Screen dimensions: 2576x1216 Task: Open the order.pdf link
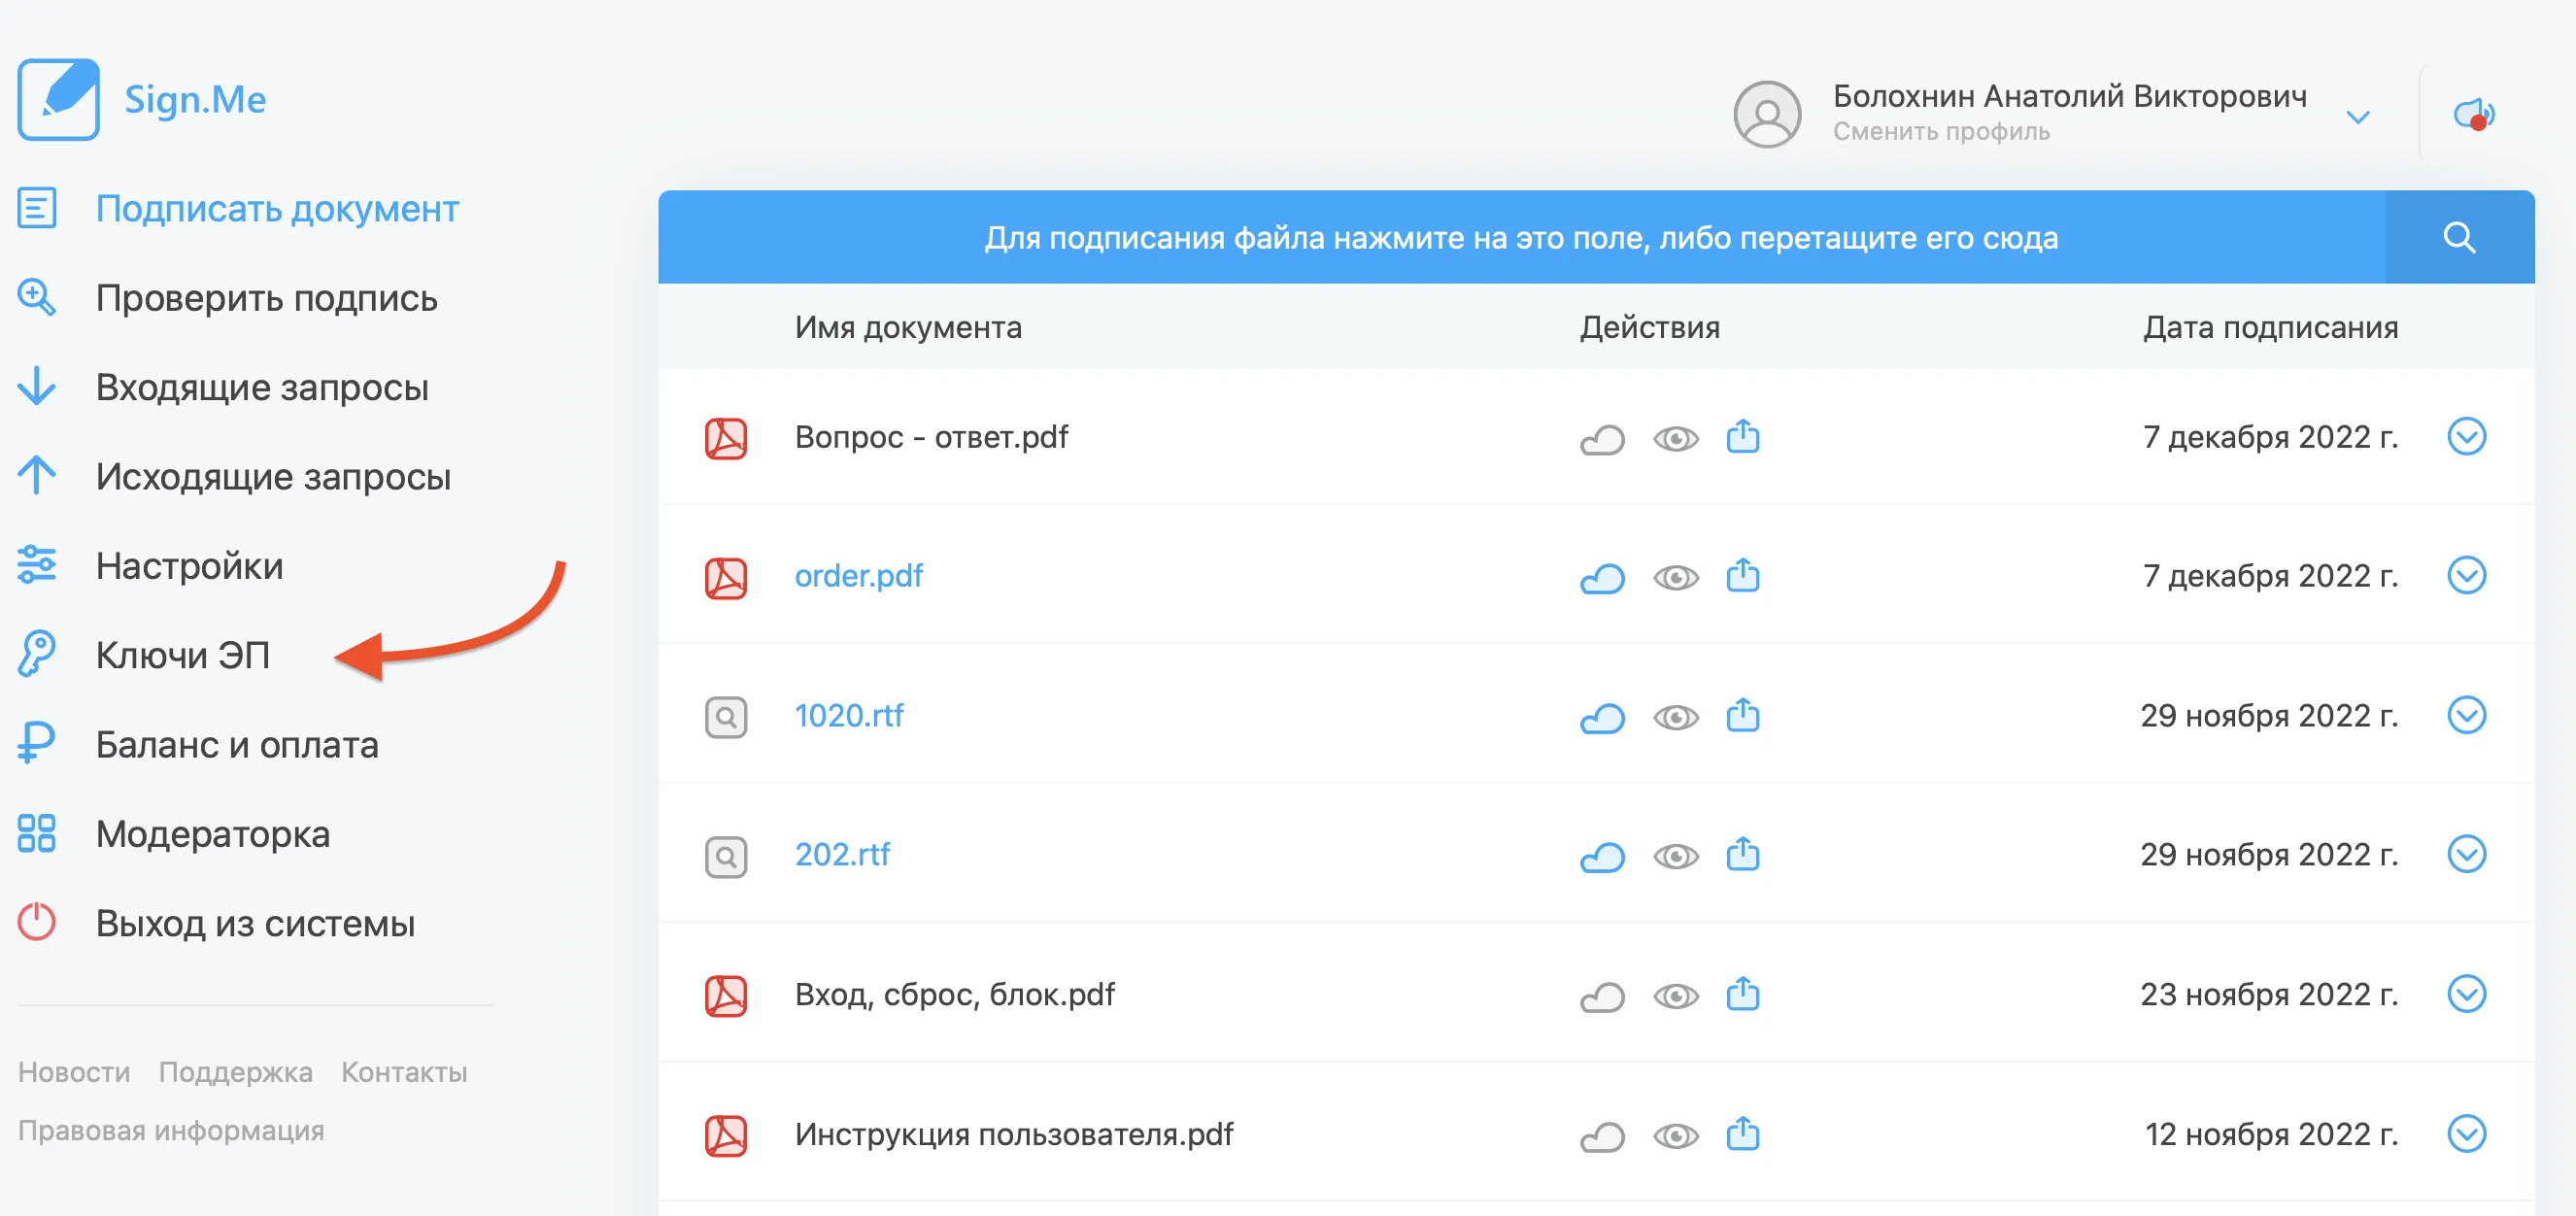tap(859, 575)
